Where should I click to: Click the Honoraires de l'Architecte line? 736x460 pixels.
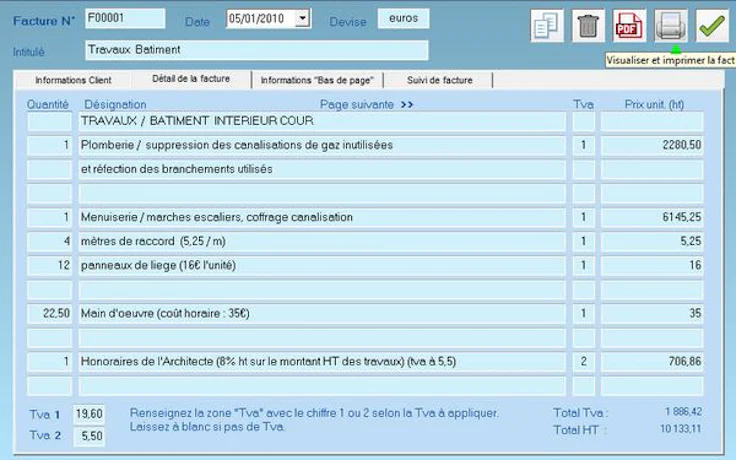(x=322, y=362)
